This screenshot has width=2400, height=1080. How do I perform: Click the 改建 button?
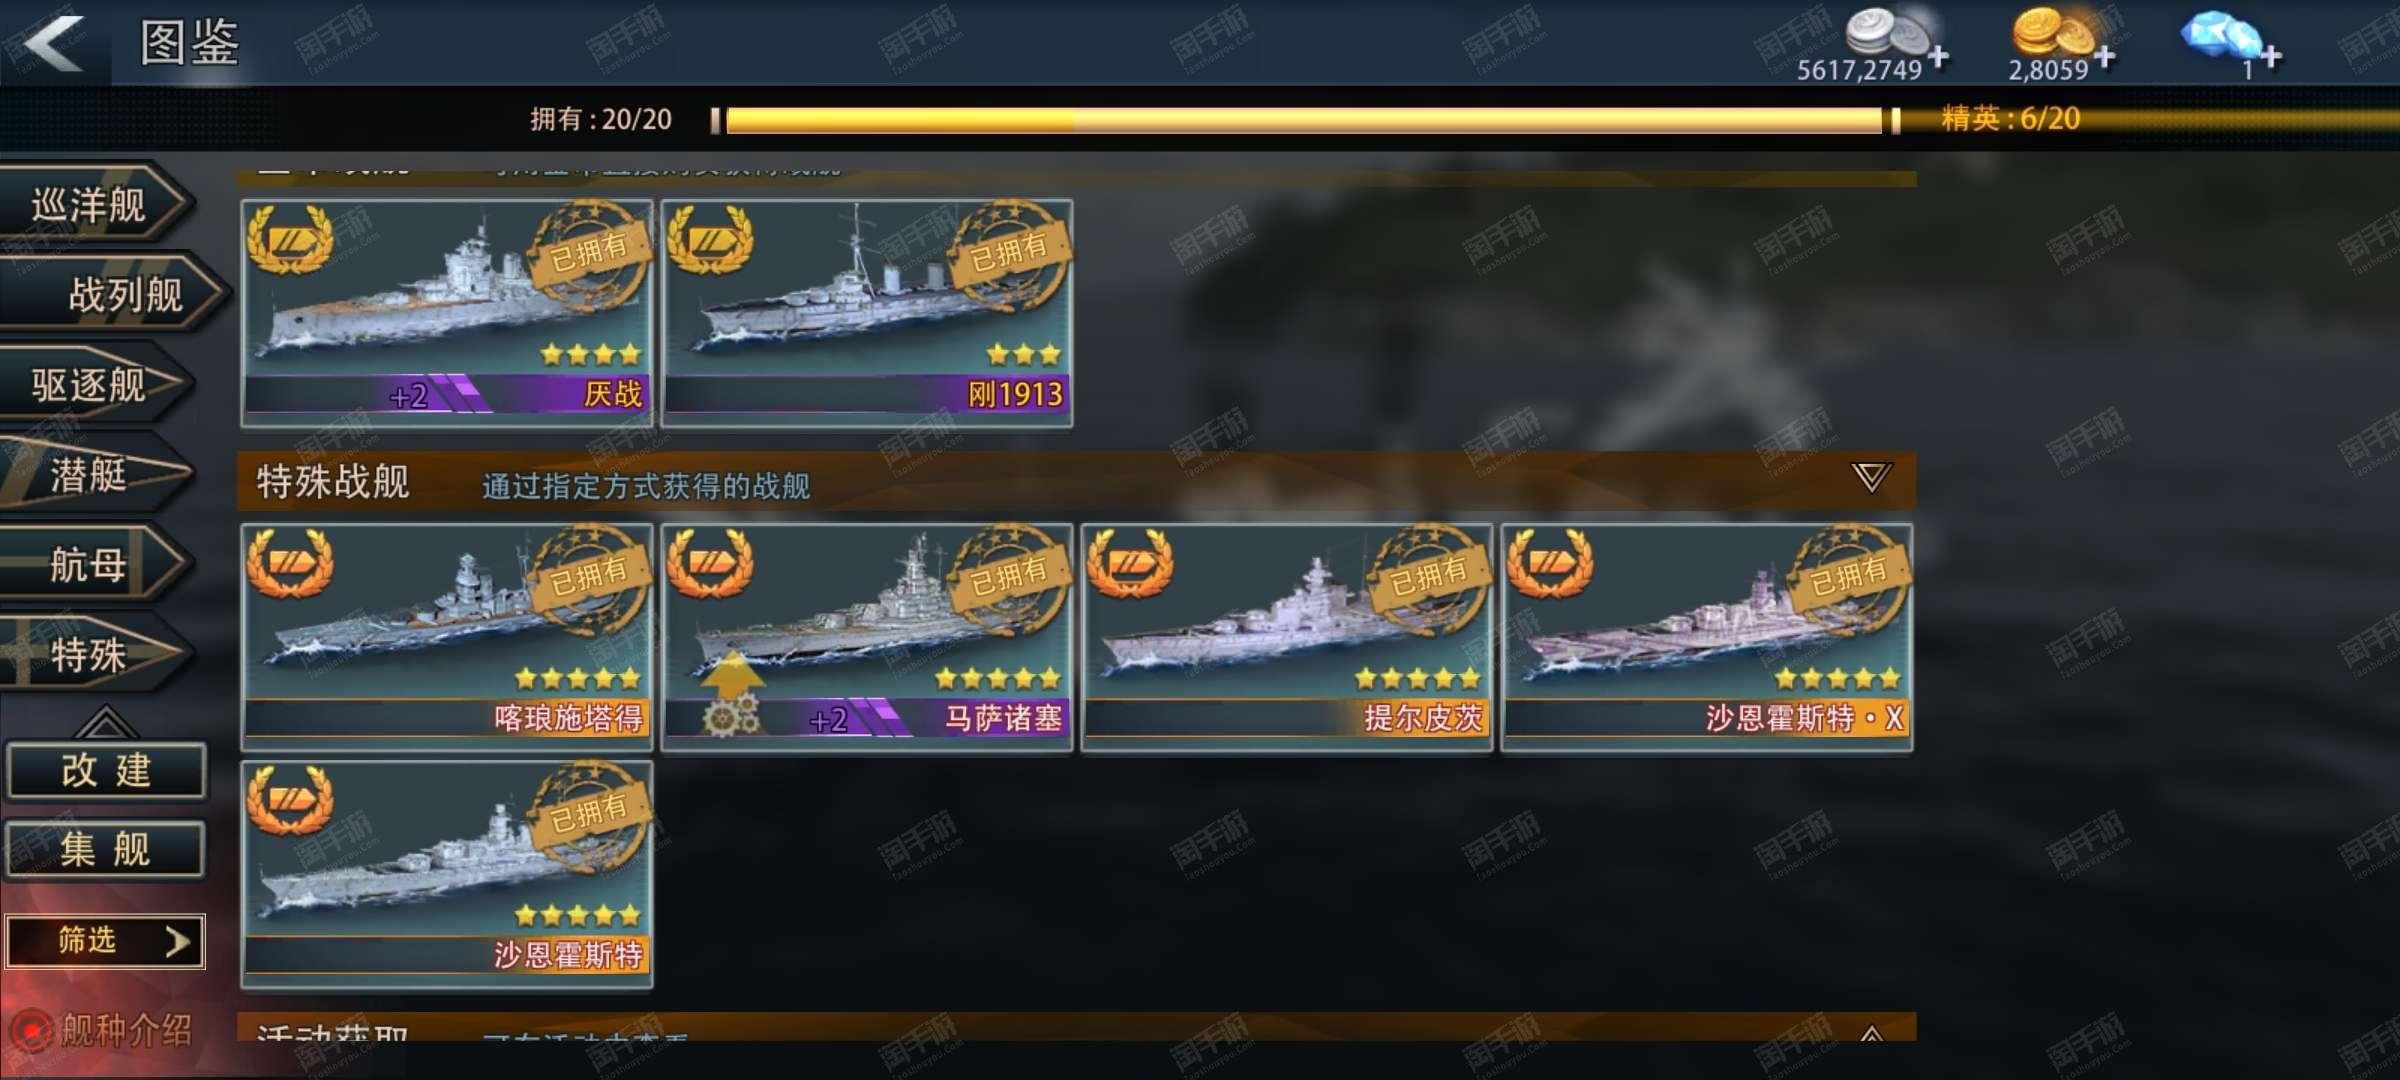click(x=106, y=771)
